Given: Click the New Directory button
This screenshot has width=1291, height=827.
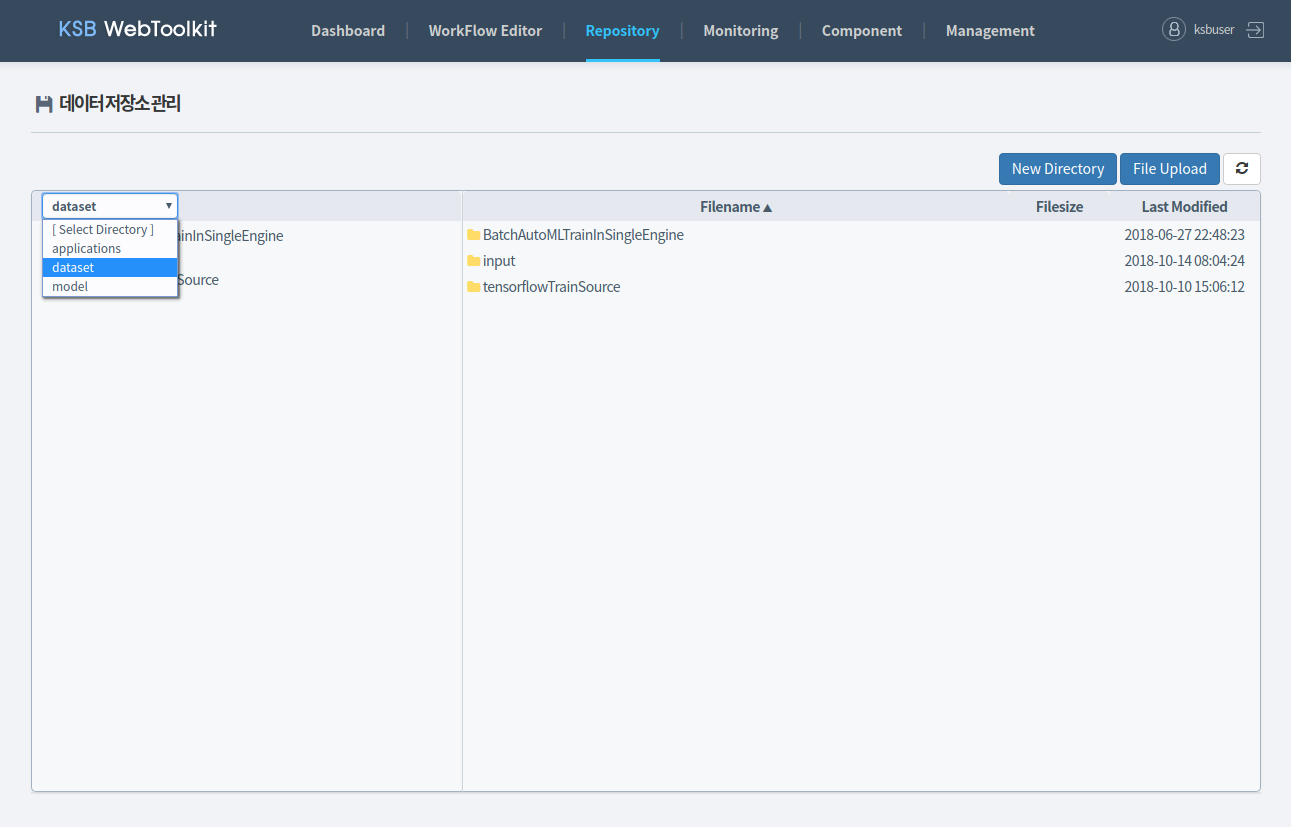Looking at the screenshot, I should pos(1058,169).
